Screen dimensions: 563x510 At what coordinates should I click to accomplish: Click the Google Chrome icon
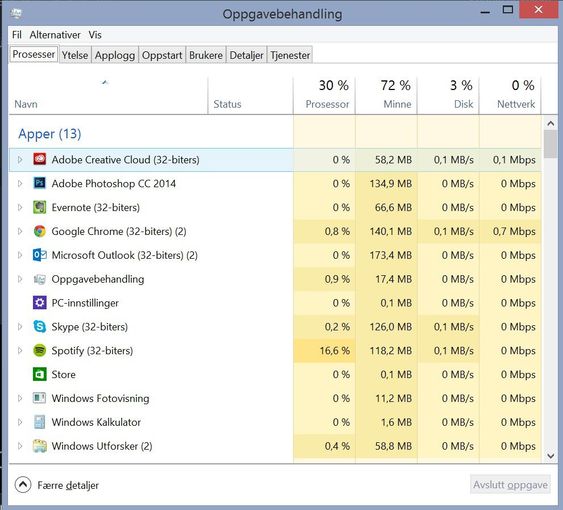click(39, 231)
